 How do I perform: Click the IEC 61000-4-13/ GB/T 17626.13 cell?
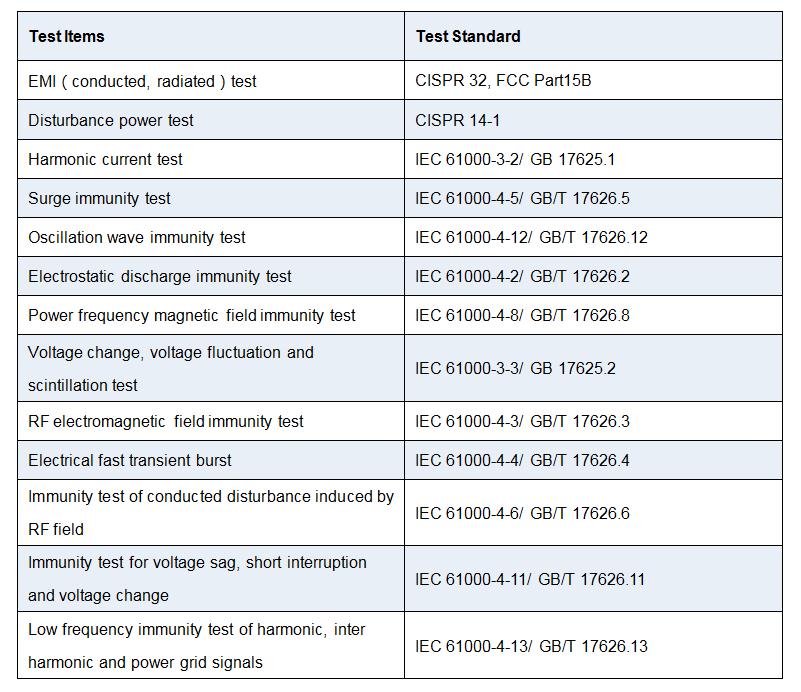tap(531, 646)
